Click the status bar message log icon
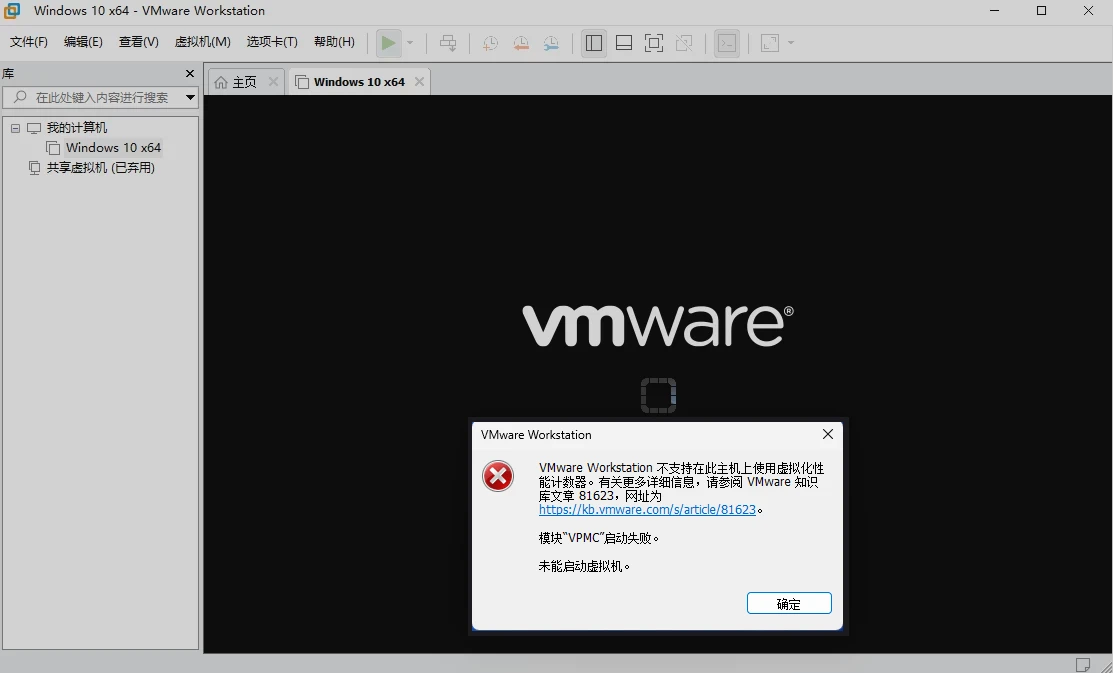The width and height of the screenshot is (1113, 673). 1082,665
